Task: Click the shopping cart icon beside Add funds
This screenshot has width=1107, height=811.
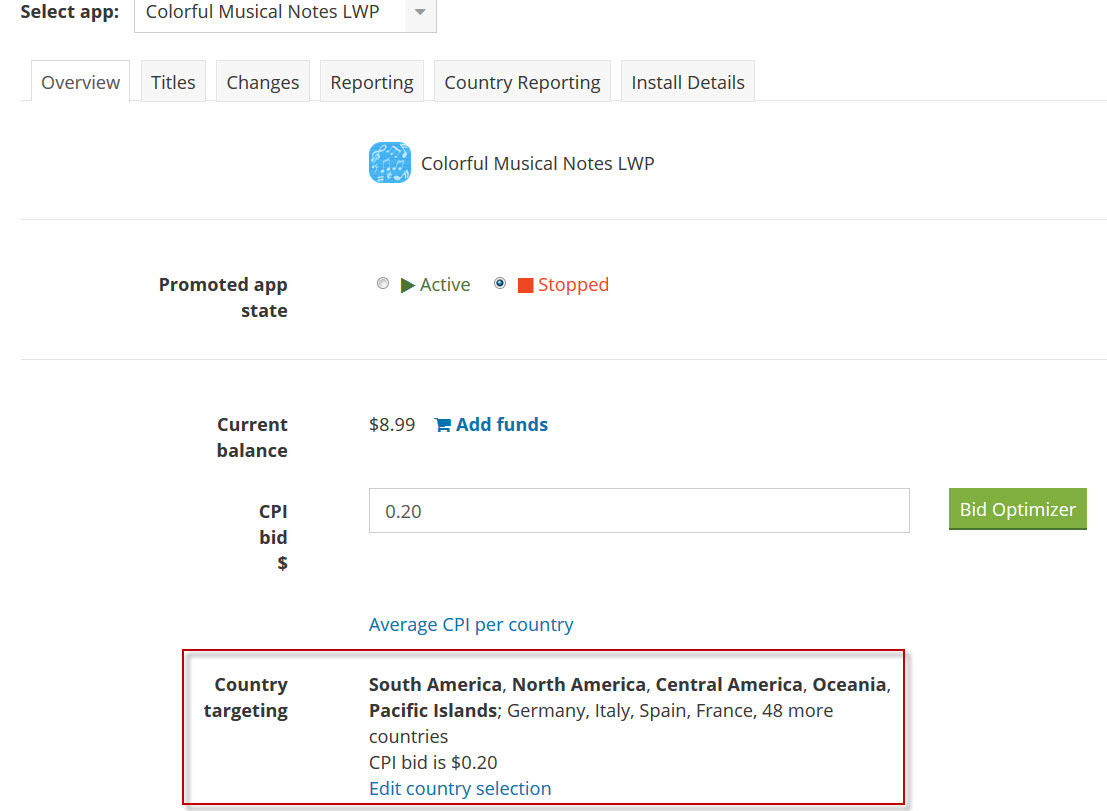Action: click(442, 425)
